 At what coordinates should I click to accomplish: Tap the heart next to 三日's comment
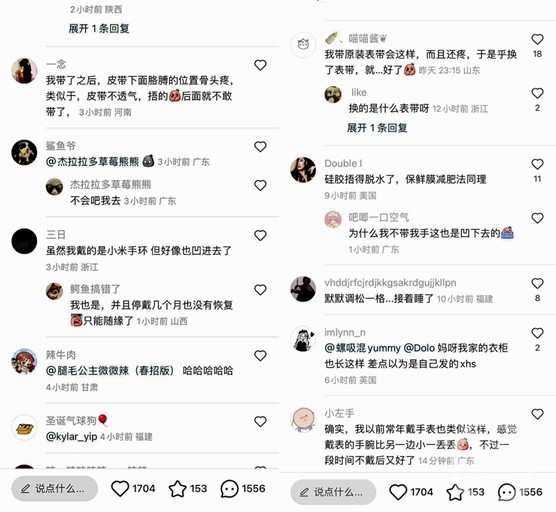260,235
